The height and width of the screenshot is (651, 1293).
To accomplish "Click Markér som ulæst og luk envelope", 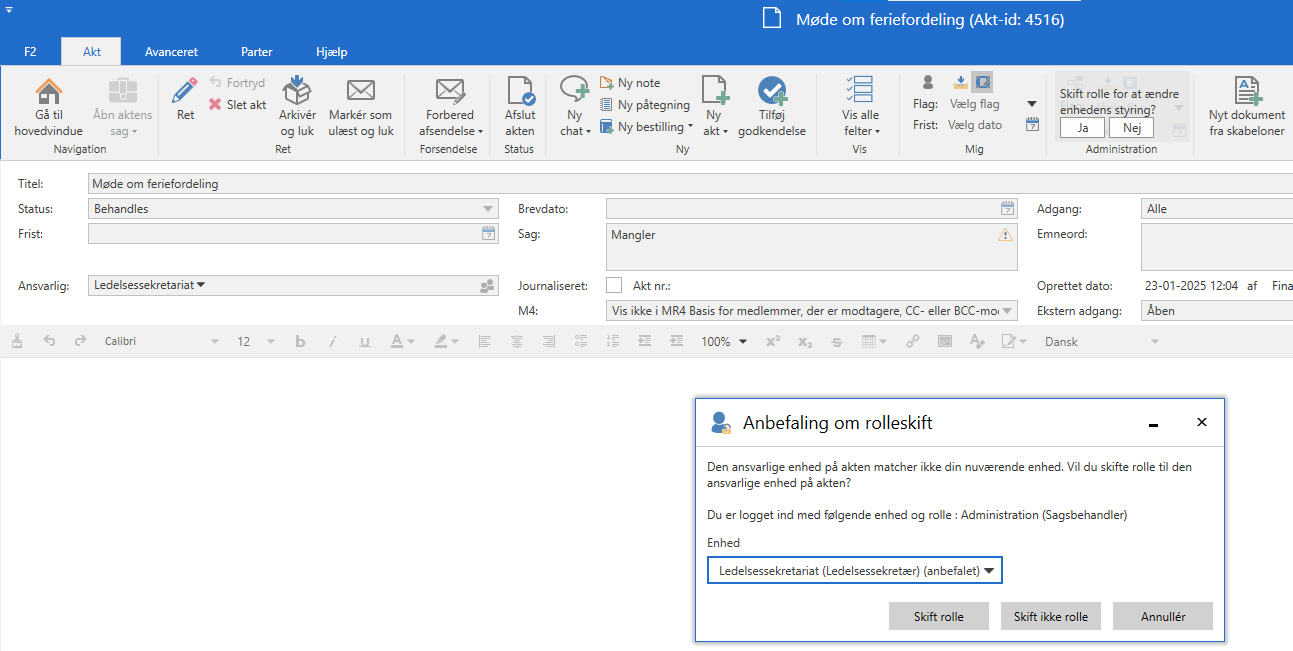I will [360, 92].
